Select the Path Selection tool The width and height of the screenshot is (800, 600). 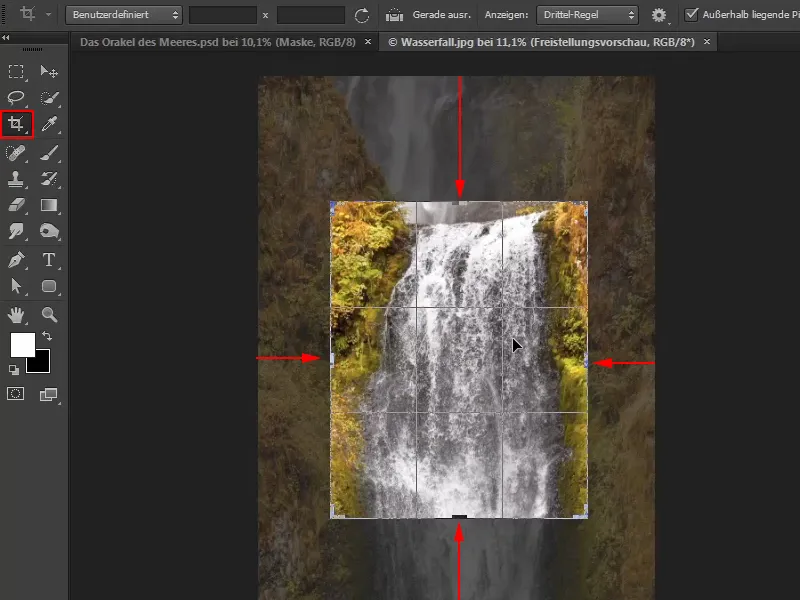(16, 286)
